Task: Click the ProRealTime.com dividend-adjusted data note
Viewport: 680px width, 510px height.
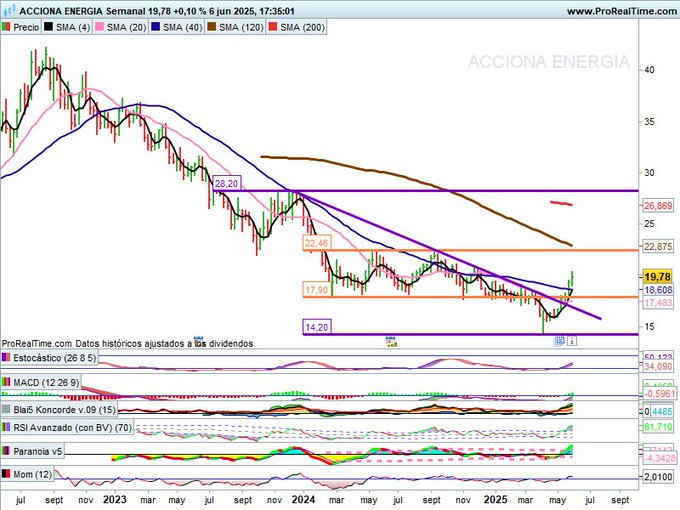Action: 128,343
